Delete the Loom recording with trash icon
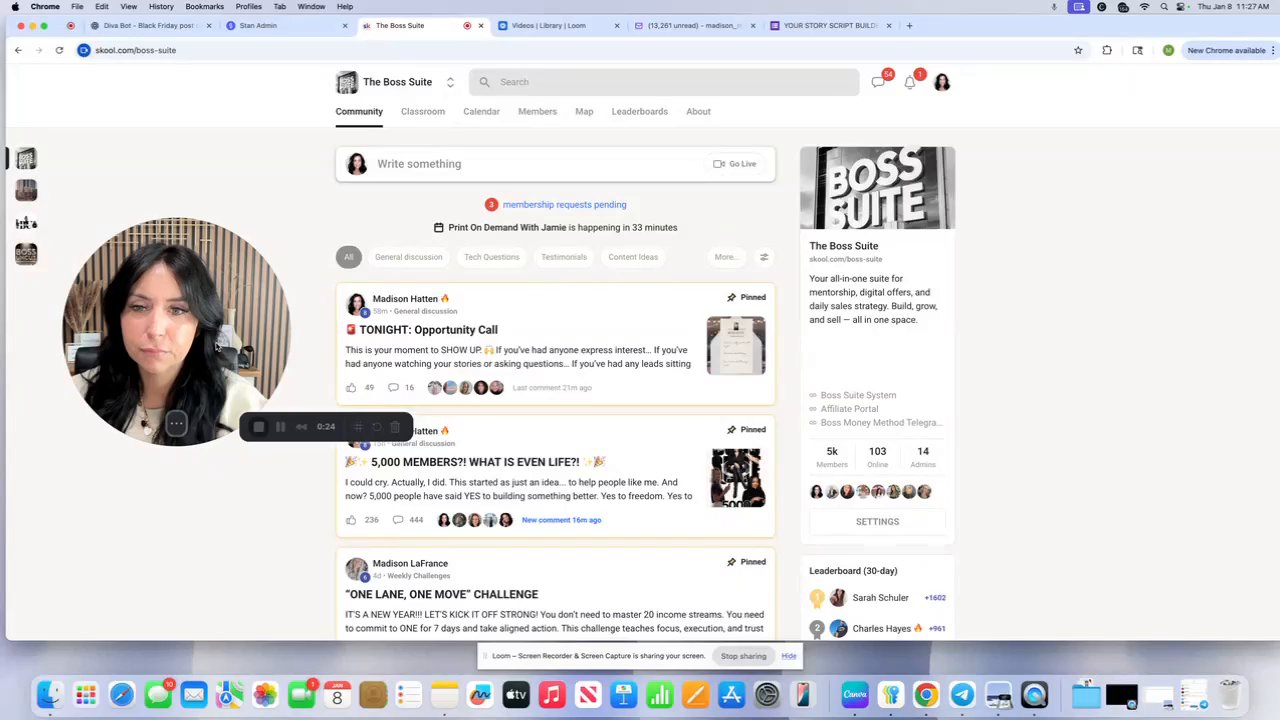This screenshot has width=1280, height=720. point(395,427)
